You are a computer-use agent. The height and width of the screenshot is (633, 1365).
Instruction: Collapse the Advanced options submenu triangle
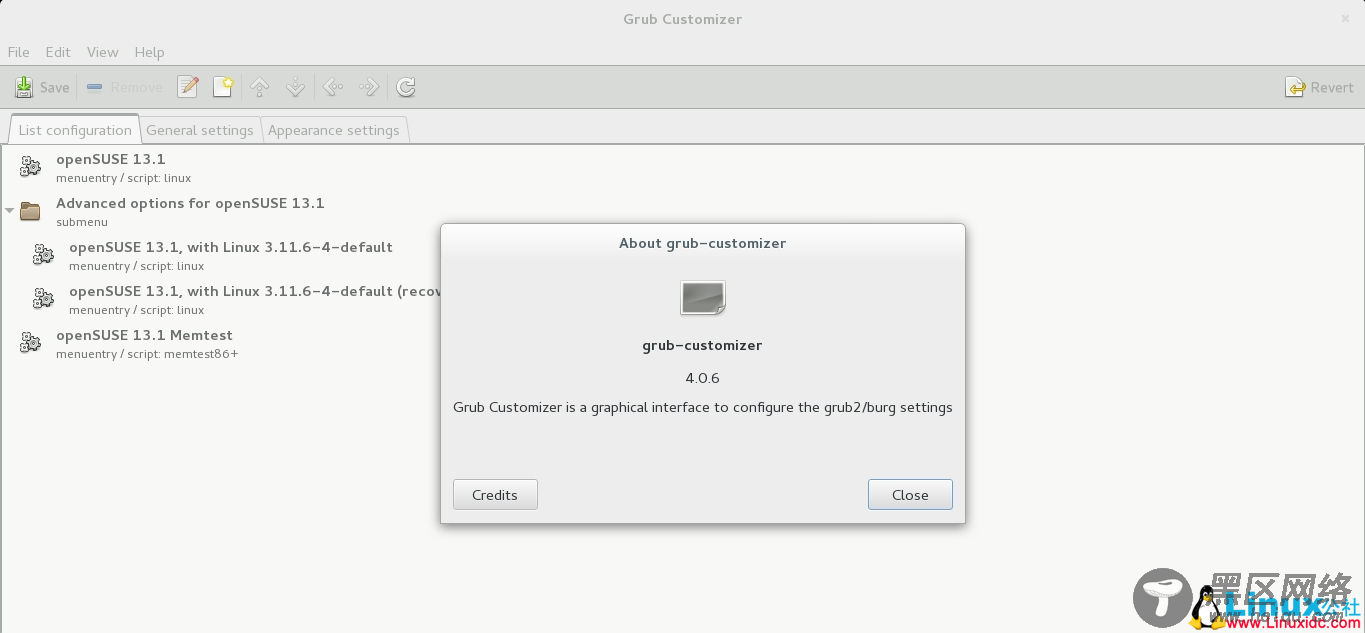pyautogui.click(x=9, y=211)
